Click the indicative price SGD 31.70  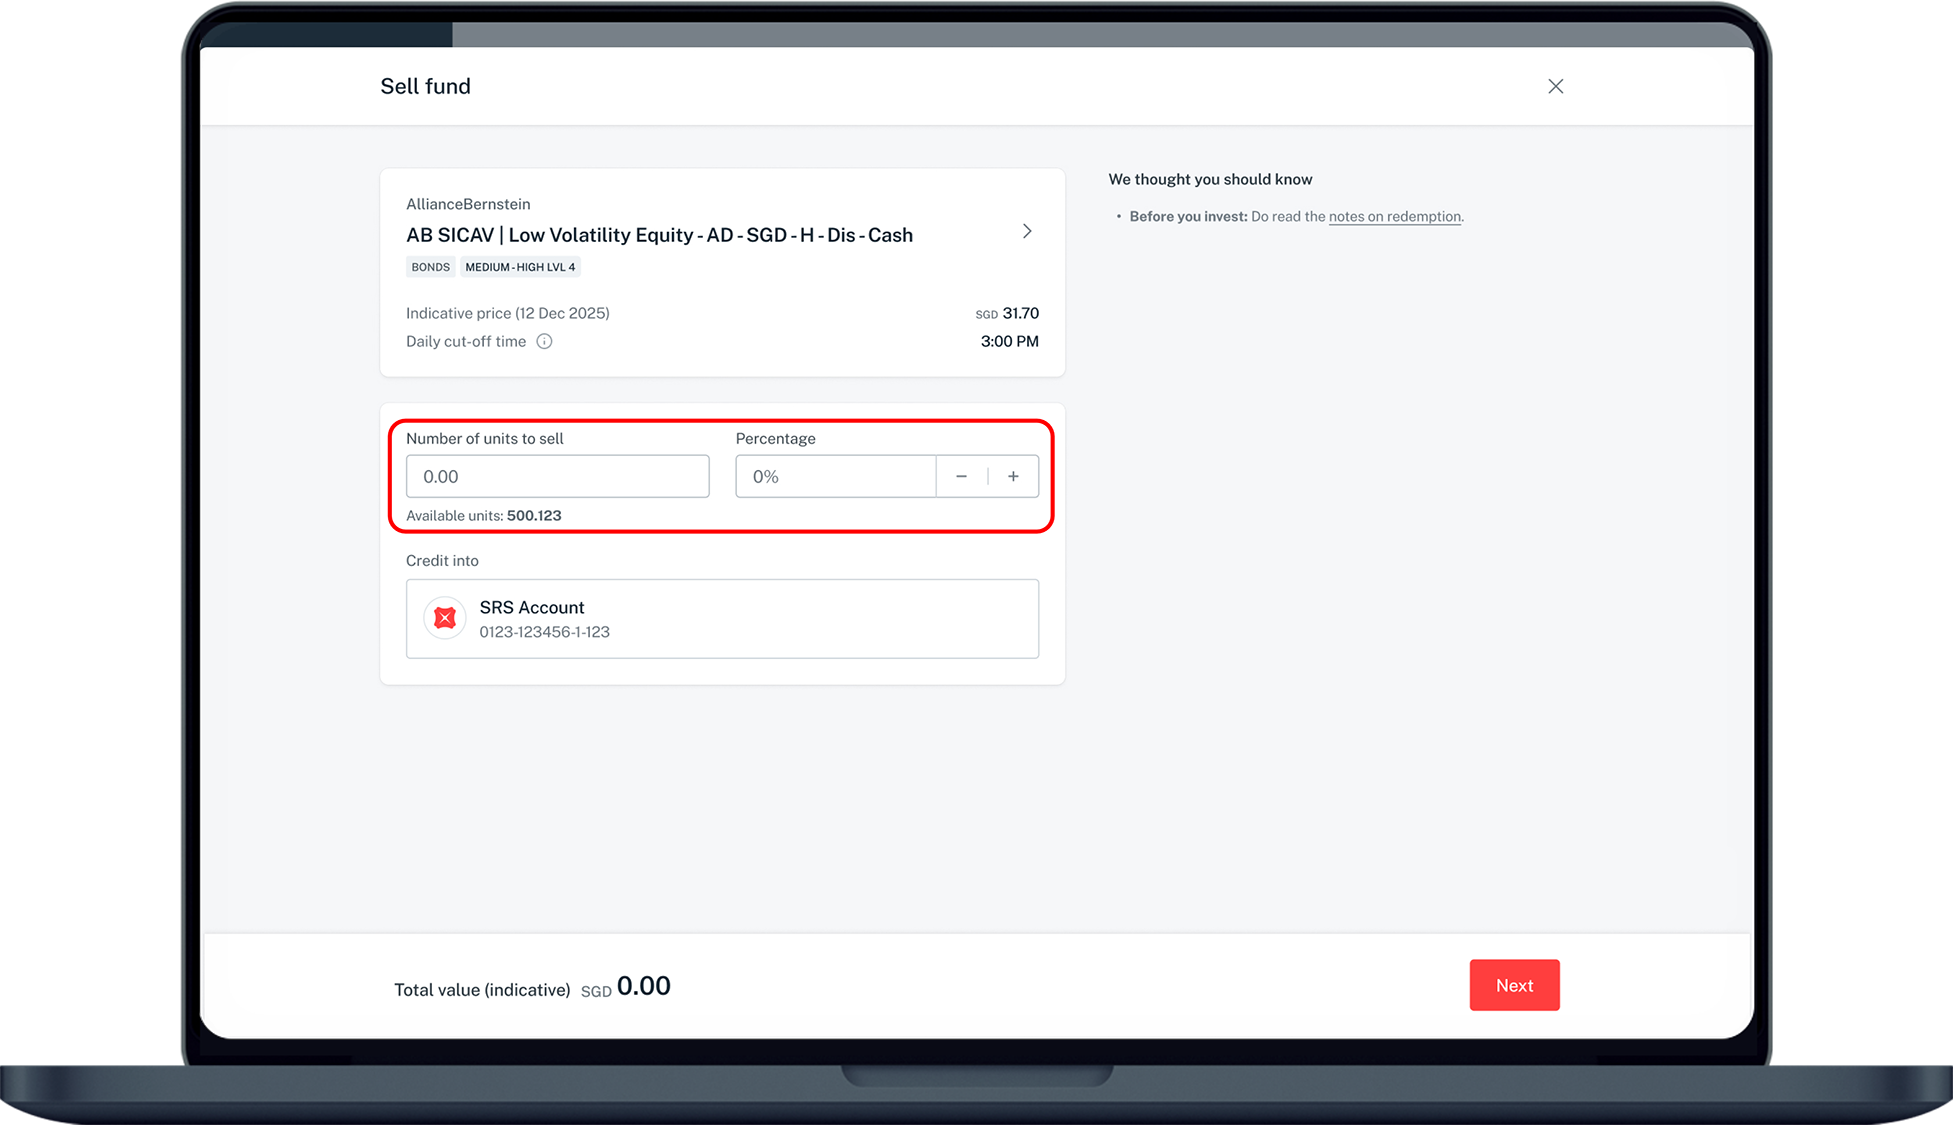1008,313
